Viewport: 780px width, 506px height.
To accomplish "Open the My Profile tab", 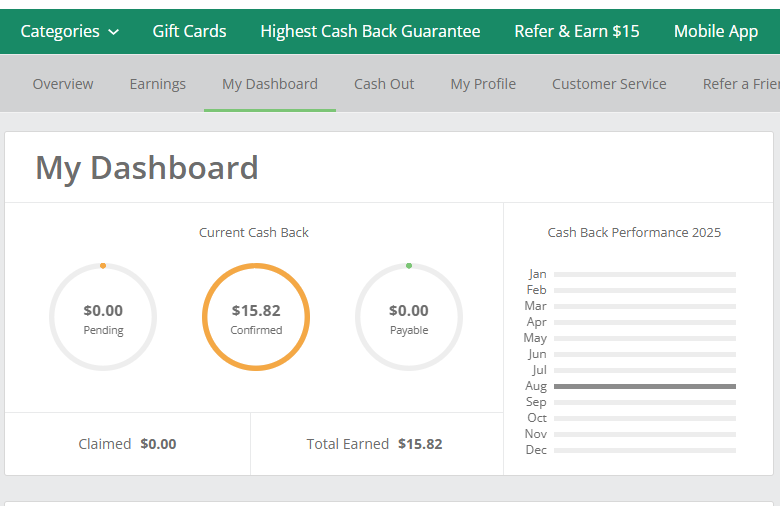I will [483, 84].
